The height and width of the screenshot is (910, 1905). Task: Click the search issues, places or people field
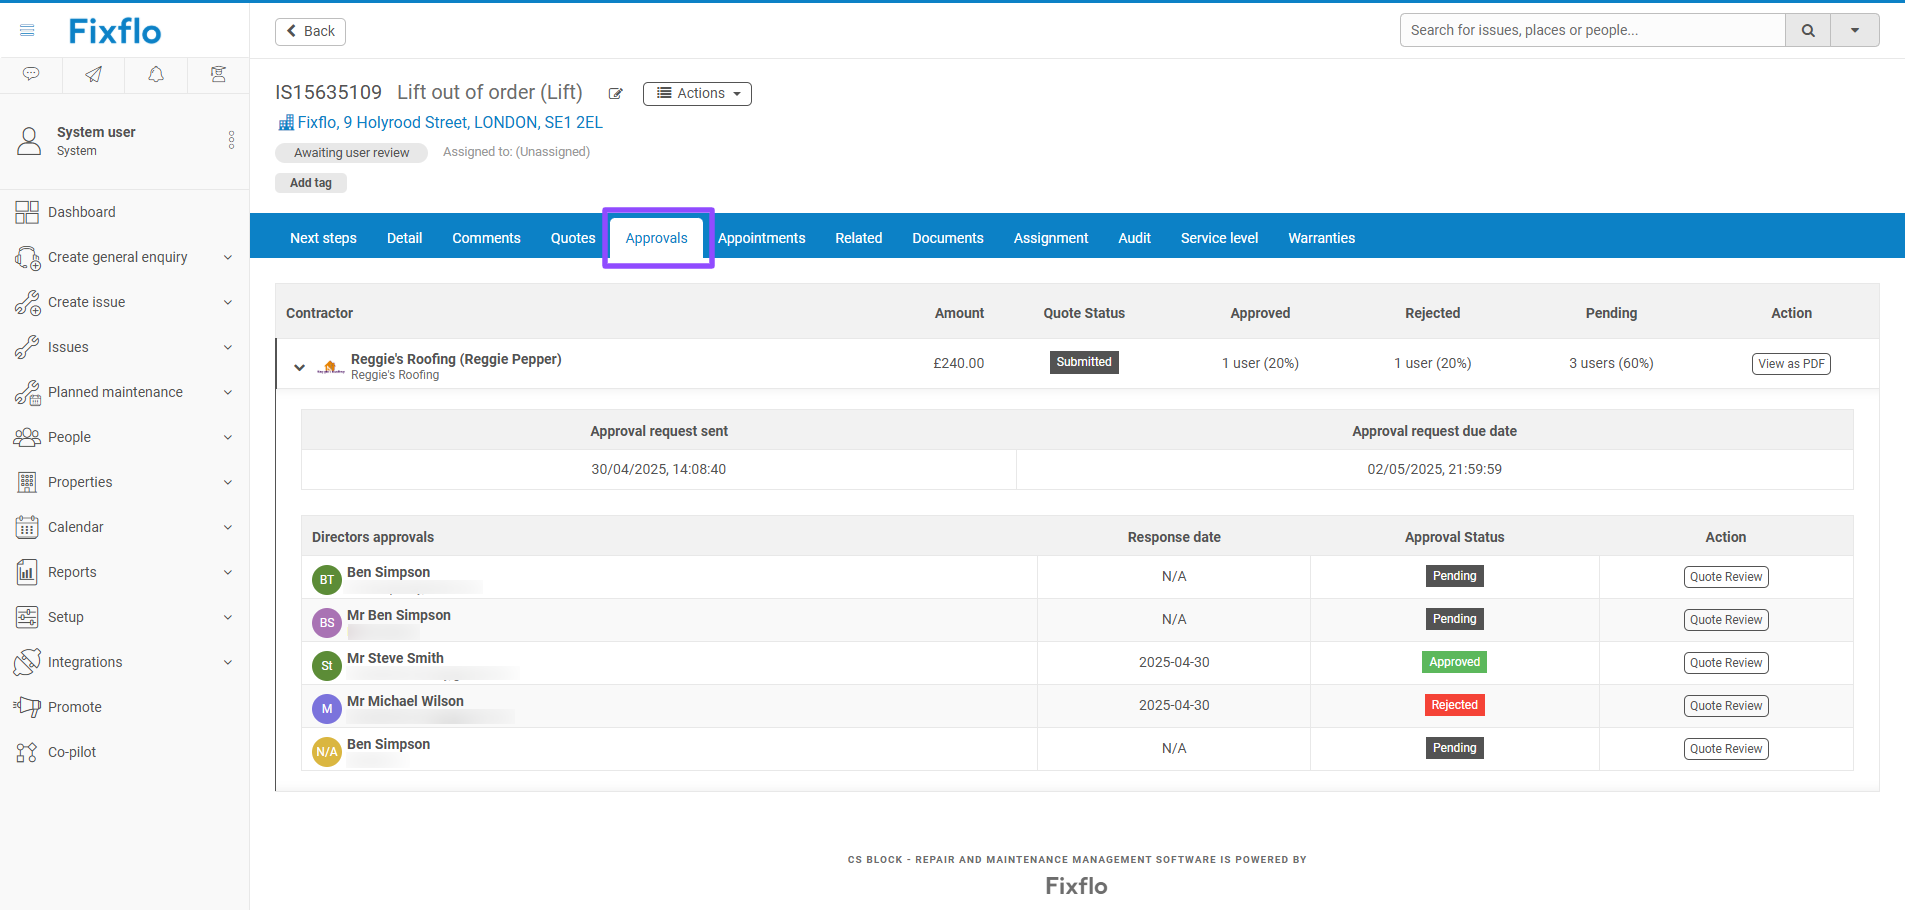click(x=1592, y=30)
